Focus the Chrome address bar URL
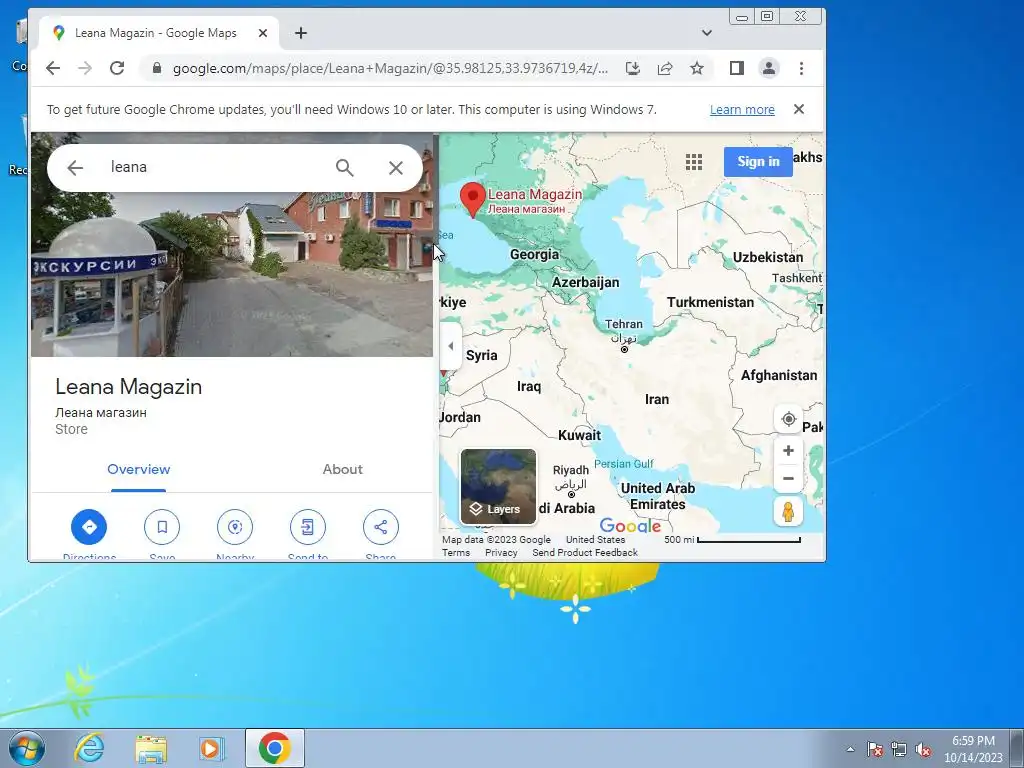The height and width of the screenshot is (768, 1024). point(390,68)
